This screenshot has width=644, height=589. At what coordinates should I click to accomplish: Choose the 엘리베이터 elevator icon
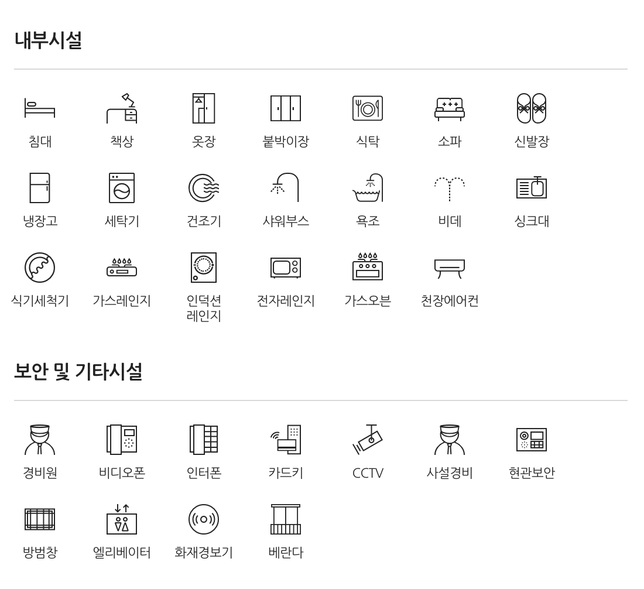tap(122, 519)
